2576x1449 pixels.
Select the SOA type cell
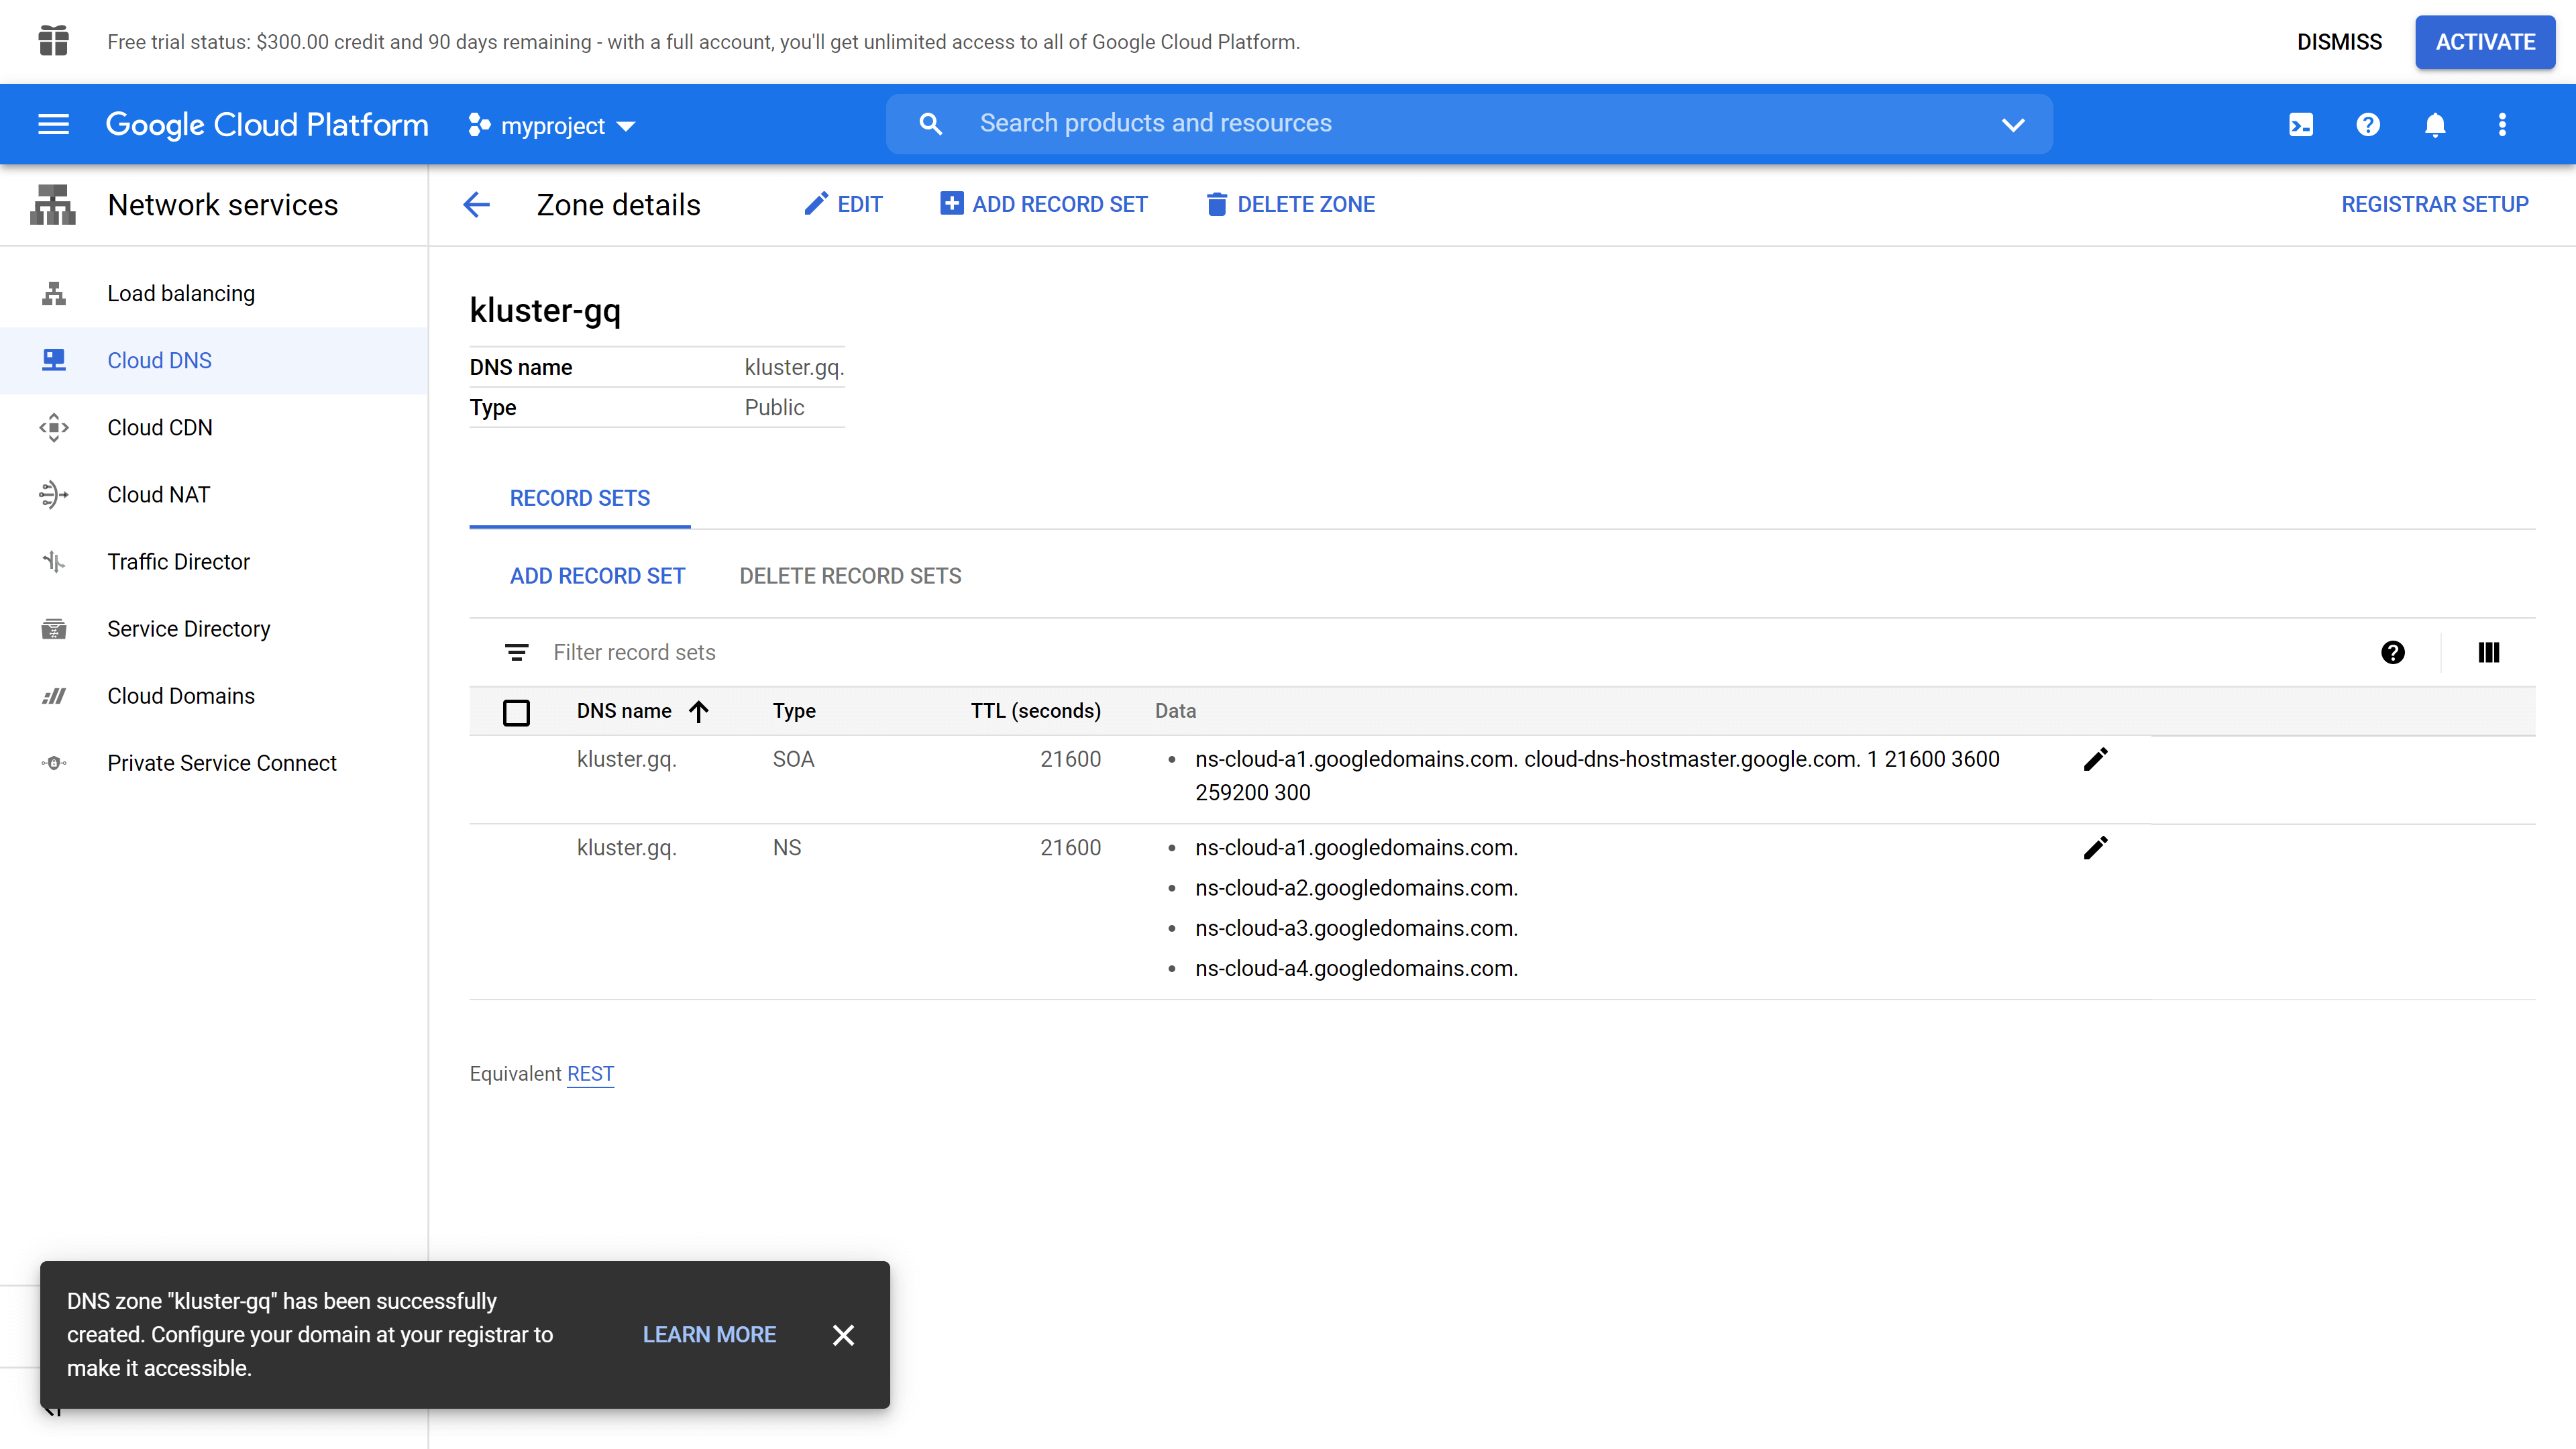pos(793,759)
